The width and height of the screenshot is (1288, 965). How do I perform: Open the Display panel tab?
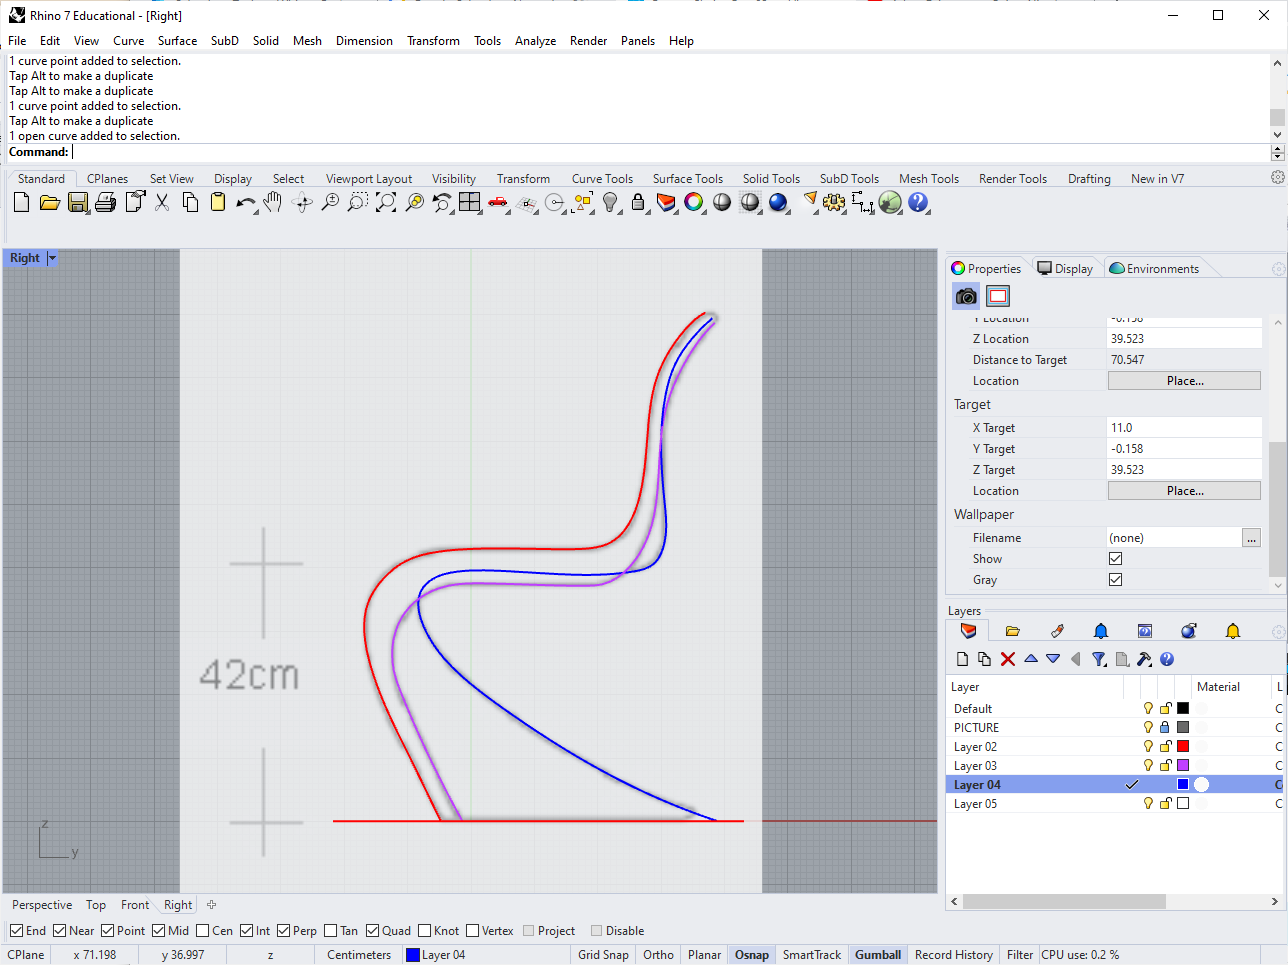(1066, 269)
